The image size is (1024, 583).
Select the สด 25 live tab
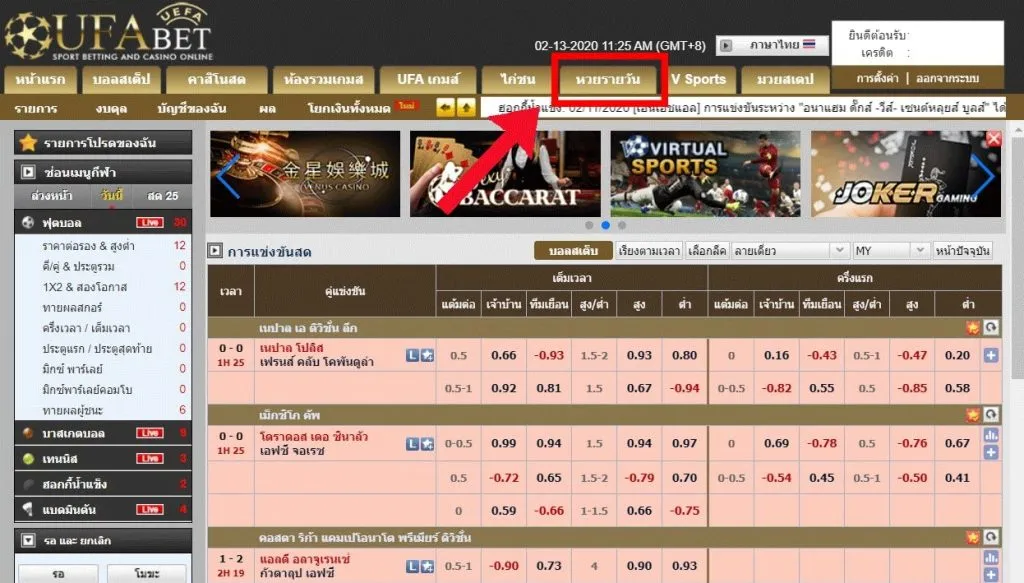point(163,196)
